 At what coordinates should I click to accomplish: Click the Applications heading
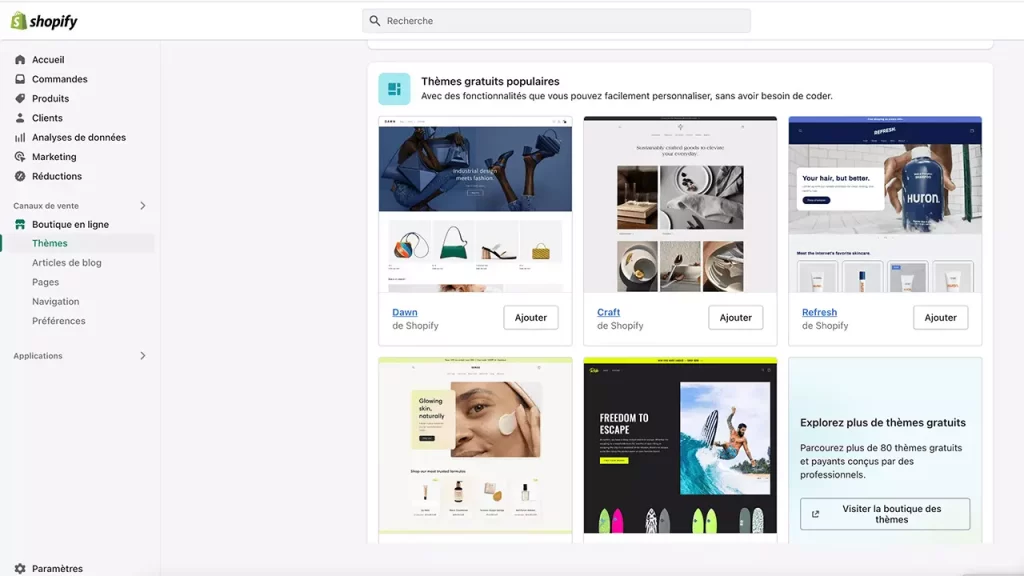pyautogui.click(x=38, y=356)
